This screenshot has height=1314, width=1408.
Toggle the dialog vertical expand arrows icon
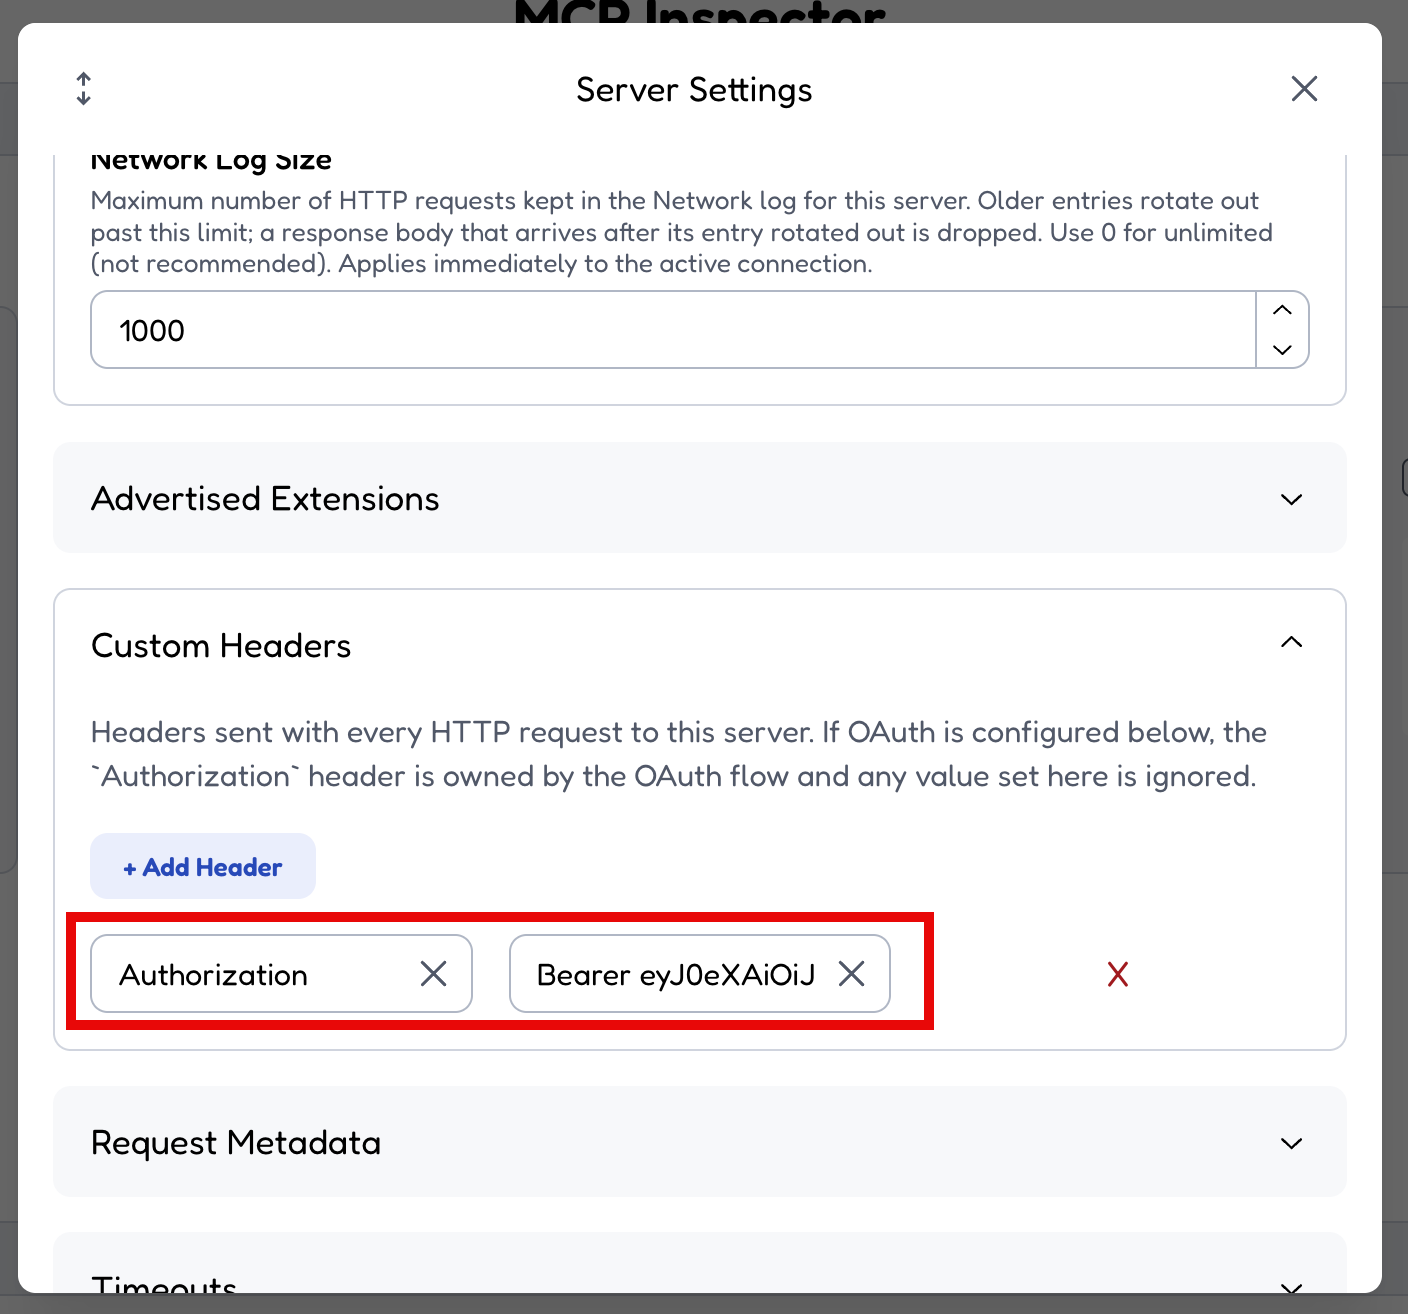(84, 89)
